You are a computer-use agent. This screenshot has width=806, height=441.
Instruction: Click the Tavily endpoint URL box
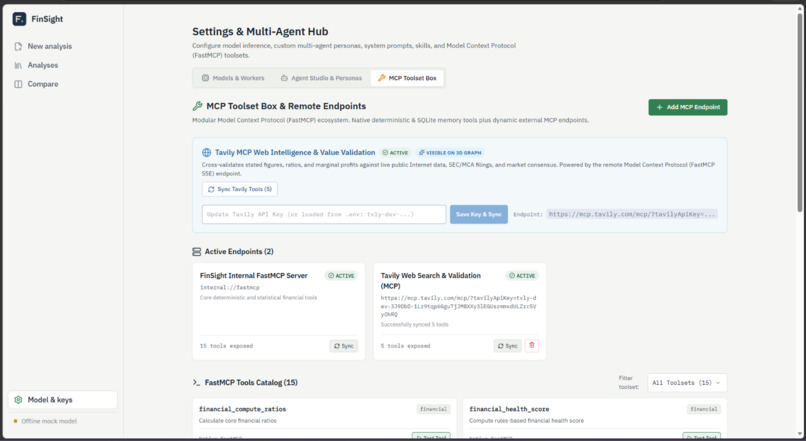pyautogui.click(x=632, y=214)
